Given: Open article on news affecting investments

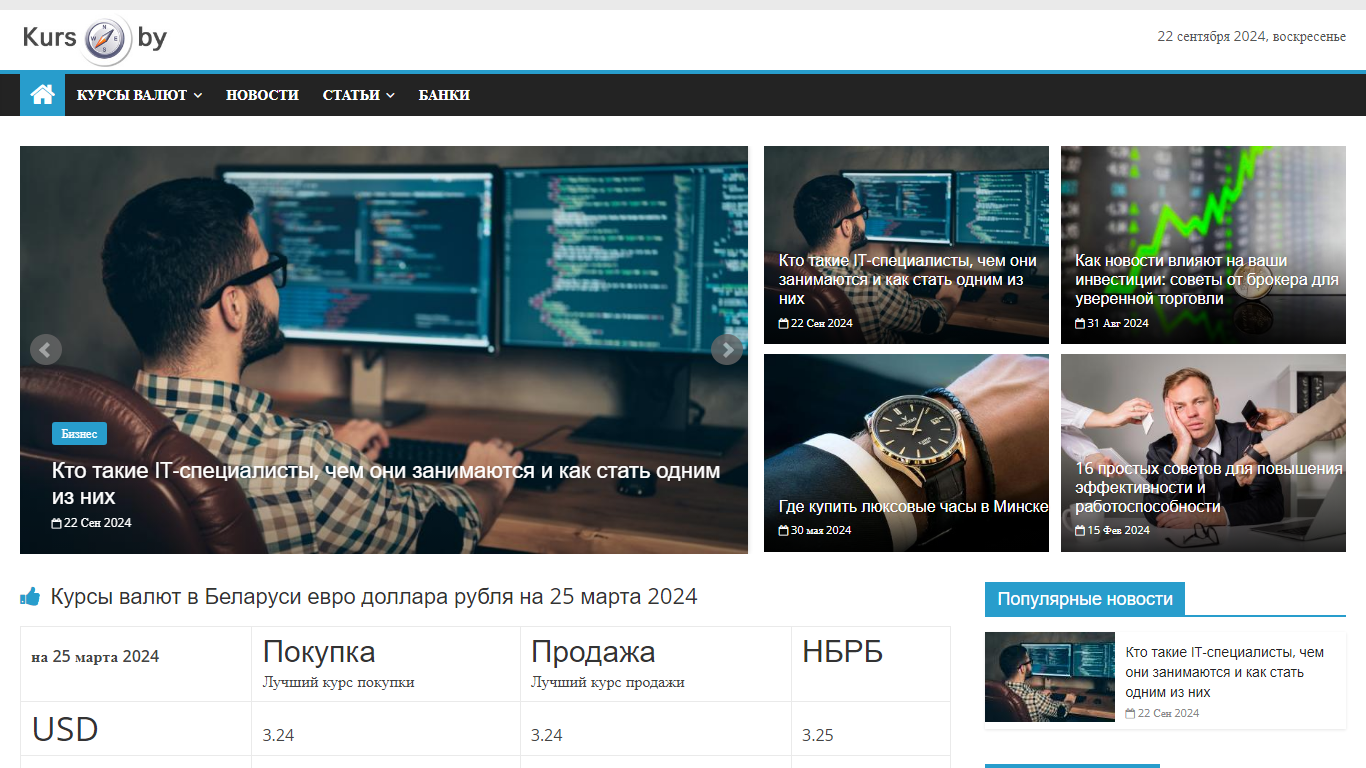Looking at the screenshot, I should [x=1207, y=279].
